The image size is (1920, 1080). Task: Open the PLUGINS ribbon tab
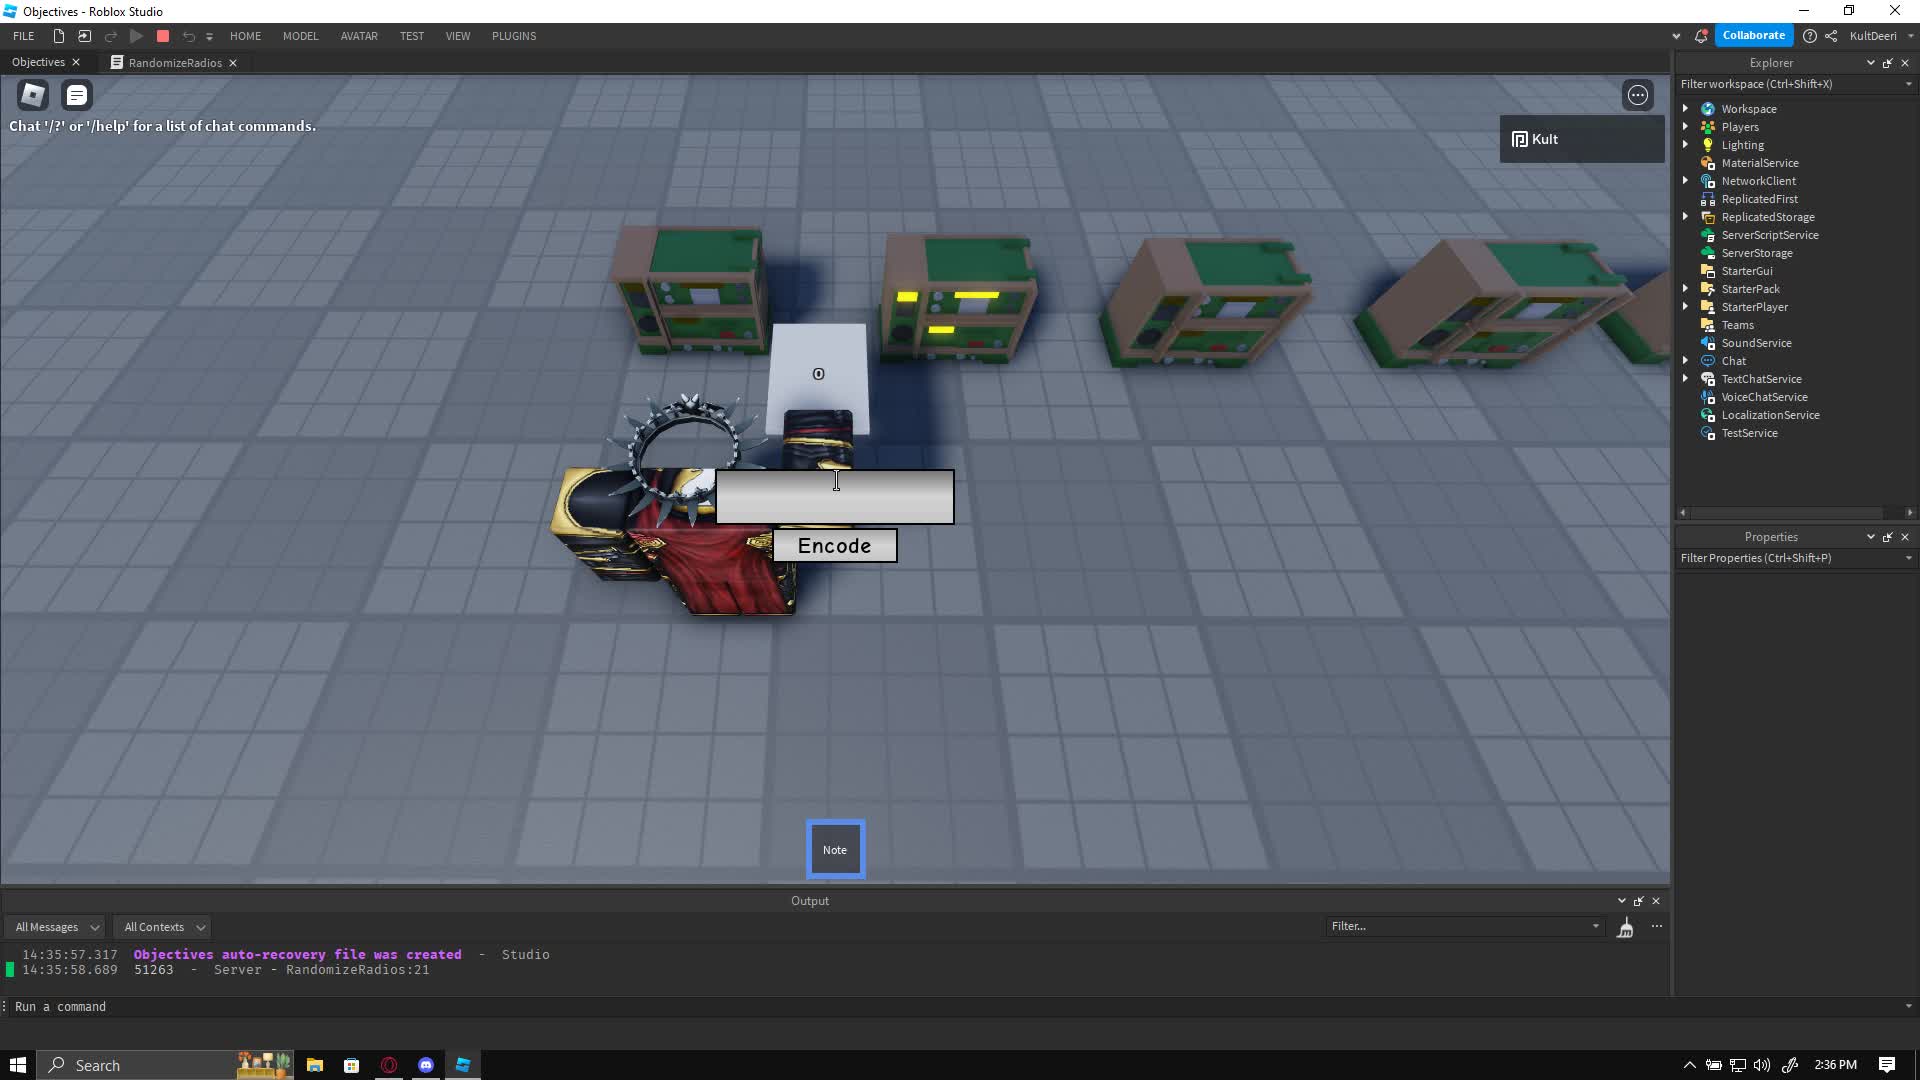[513, 36]
